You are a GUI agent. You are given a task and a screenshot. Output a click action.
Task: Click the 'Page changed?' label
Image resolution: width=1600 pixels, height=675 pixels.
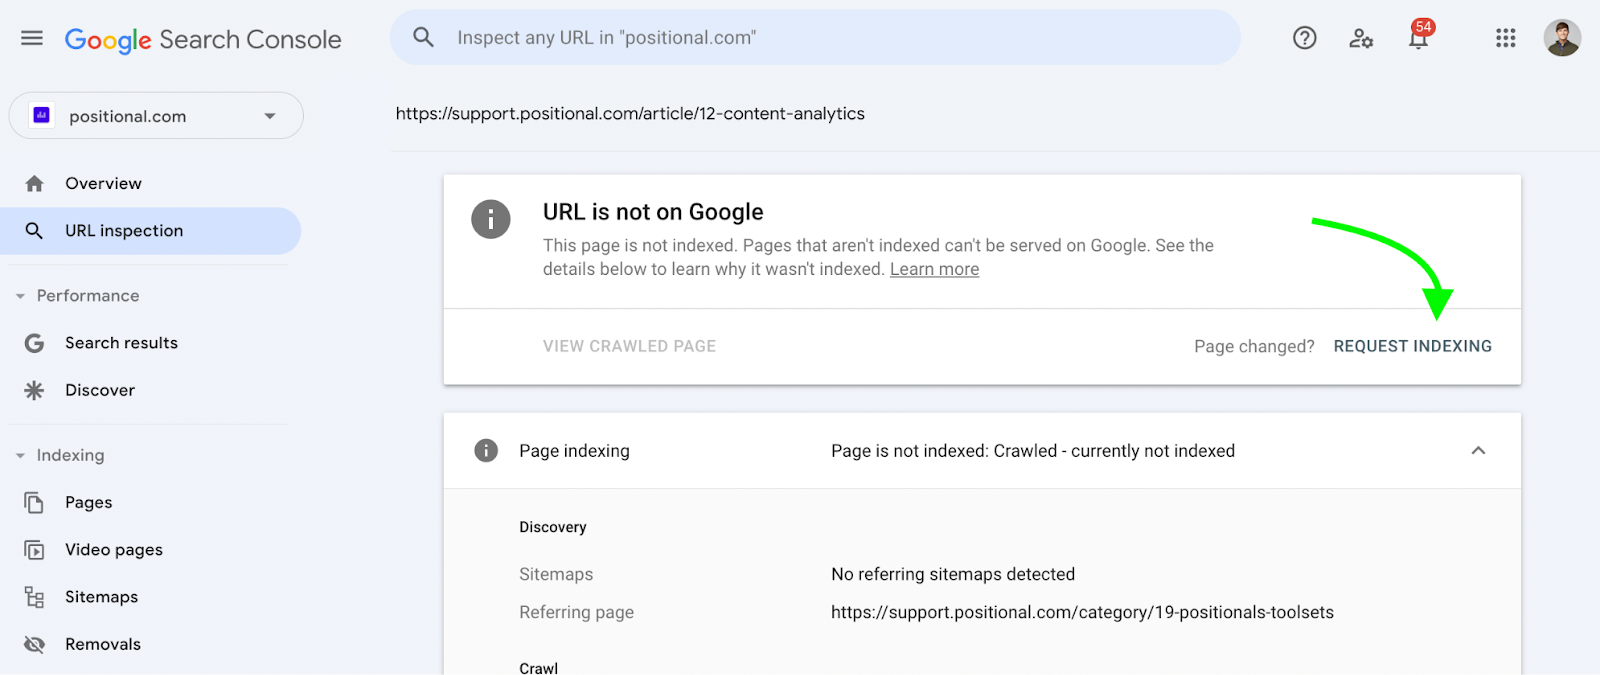pos(1254,346)
